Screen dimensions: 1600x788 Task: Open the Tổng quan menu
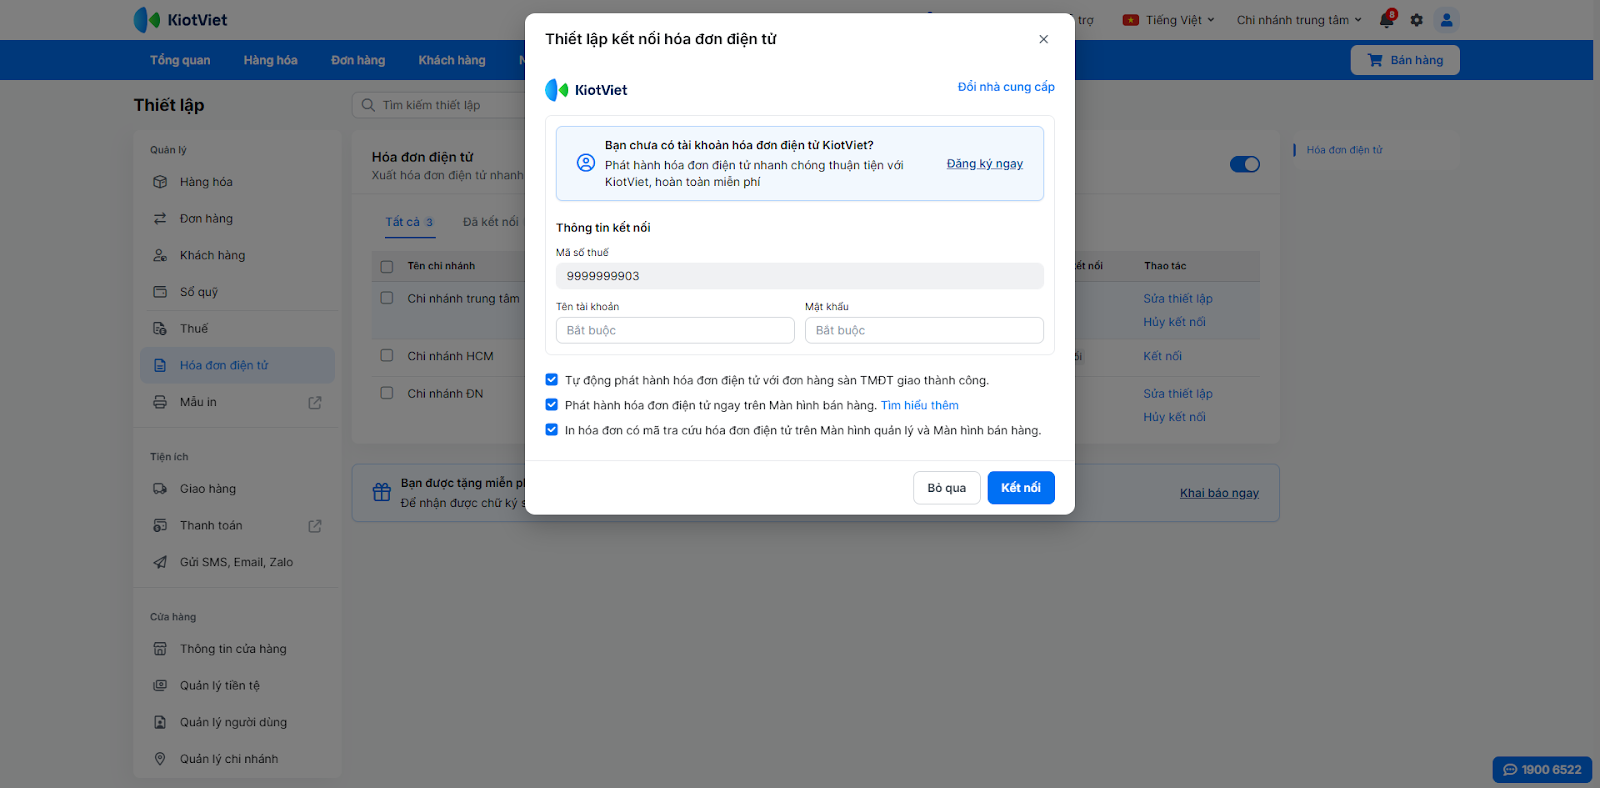[x=180, y=60]
